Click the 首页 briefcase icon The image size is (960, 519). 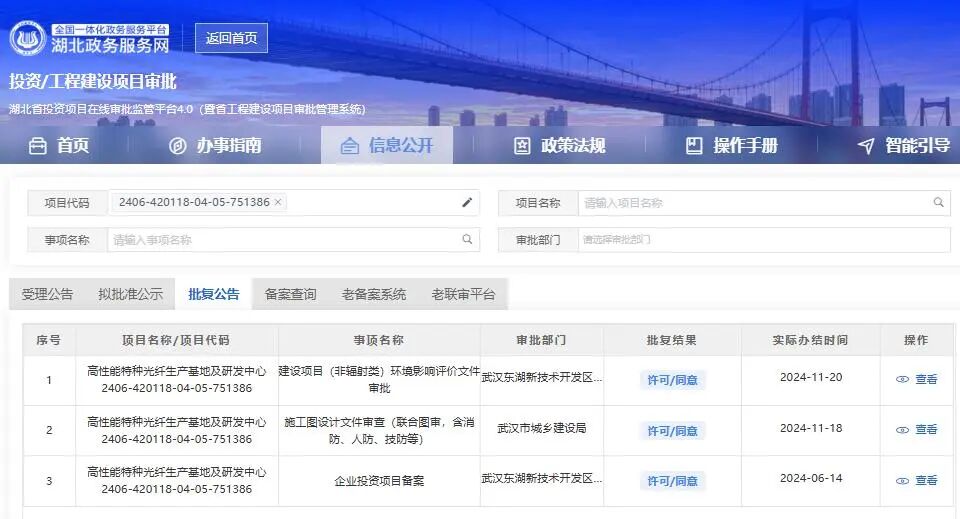[38, 146]
